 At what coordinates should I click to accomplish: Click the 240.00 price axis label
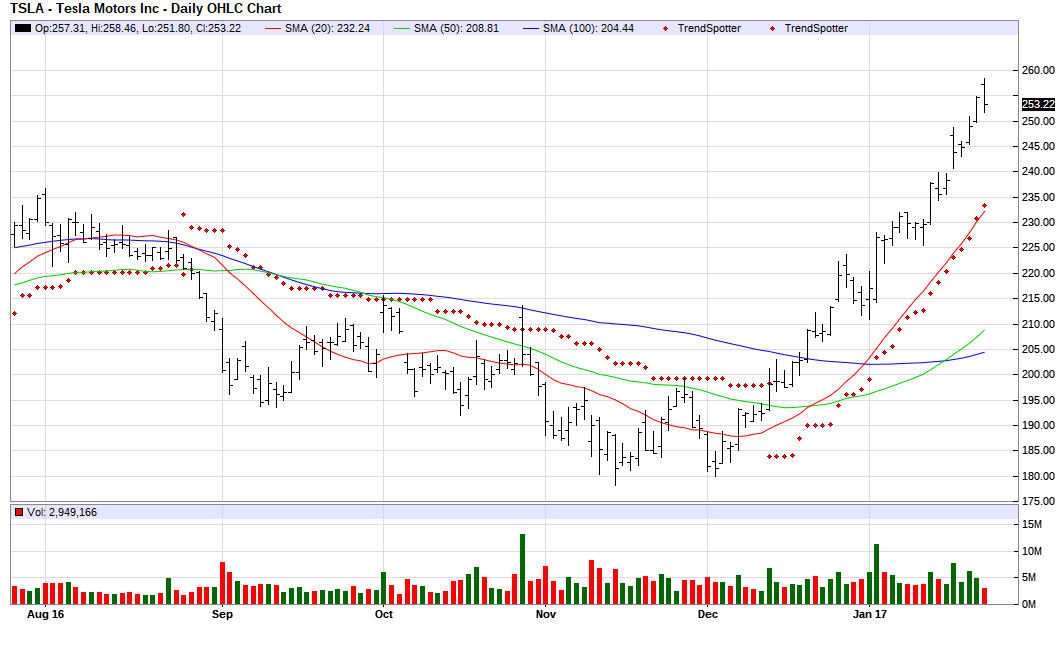tap(1038, 172)
